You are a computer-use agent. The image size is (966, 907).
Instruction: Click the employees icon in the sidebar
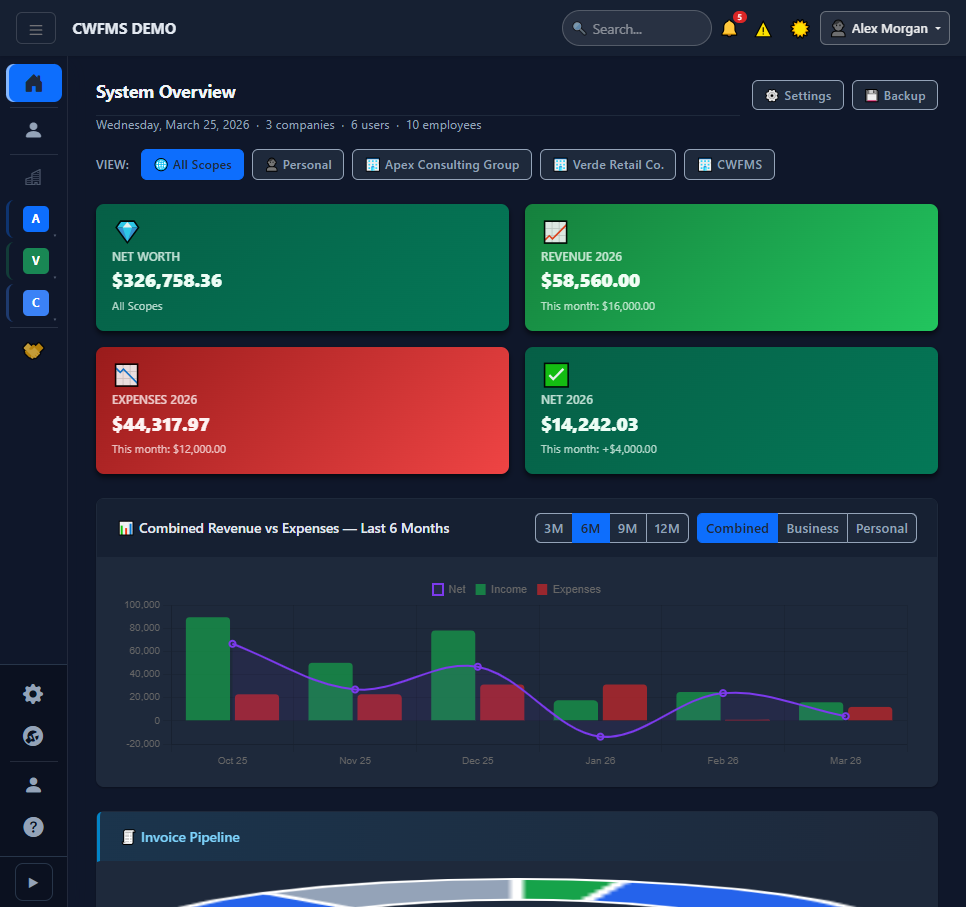coord(33,130)
